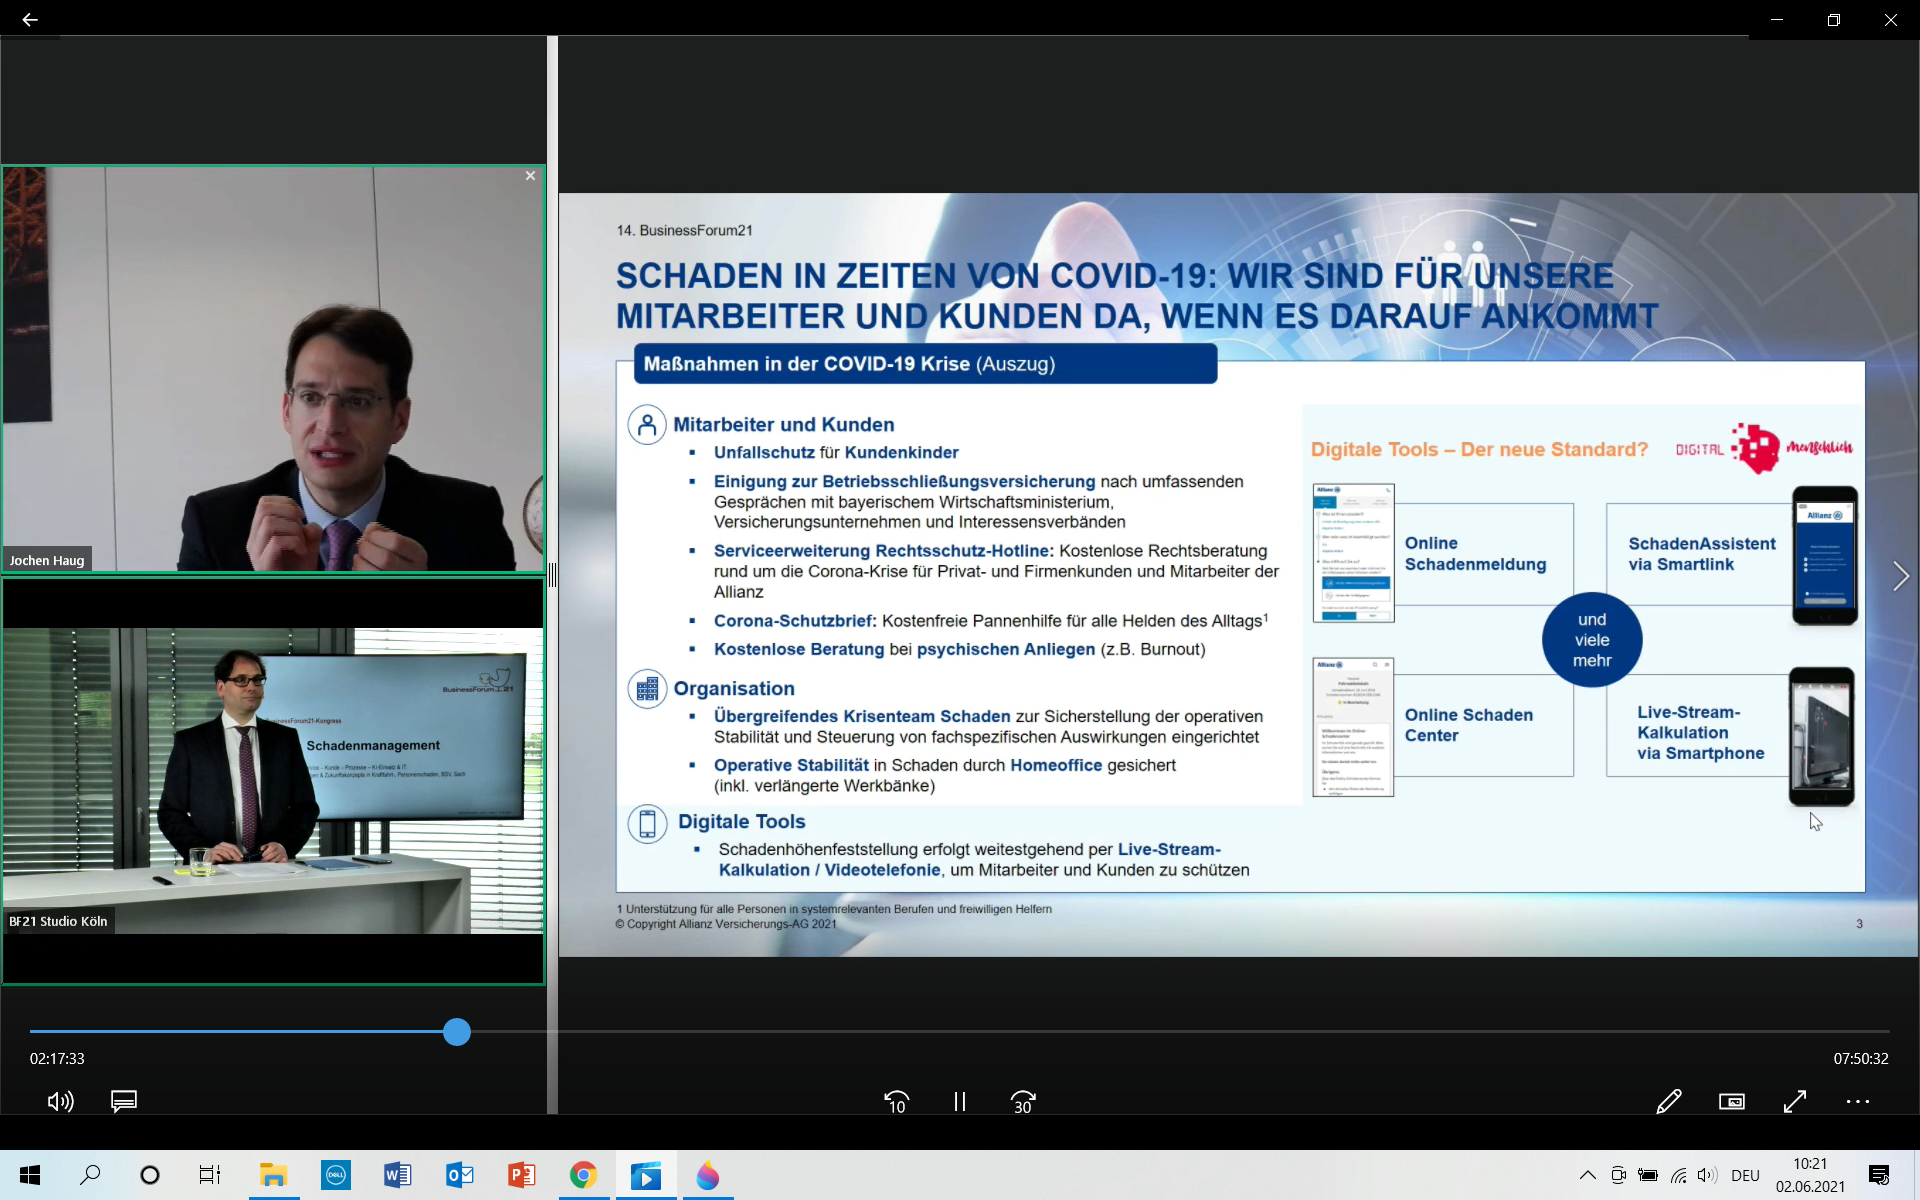Open more options ellipsis menu

pos(1857,1101)
